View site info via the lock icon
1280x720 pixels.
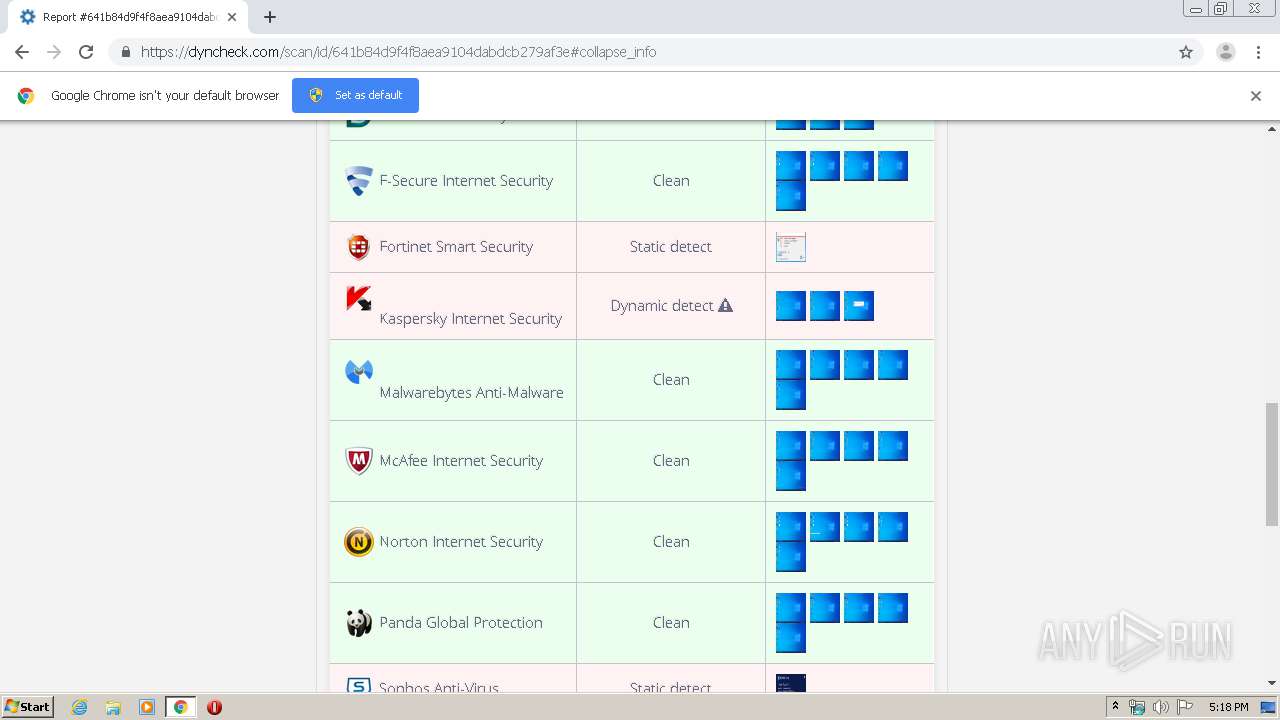[x=125, y=52]
